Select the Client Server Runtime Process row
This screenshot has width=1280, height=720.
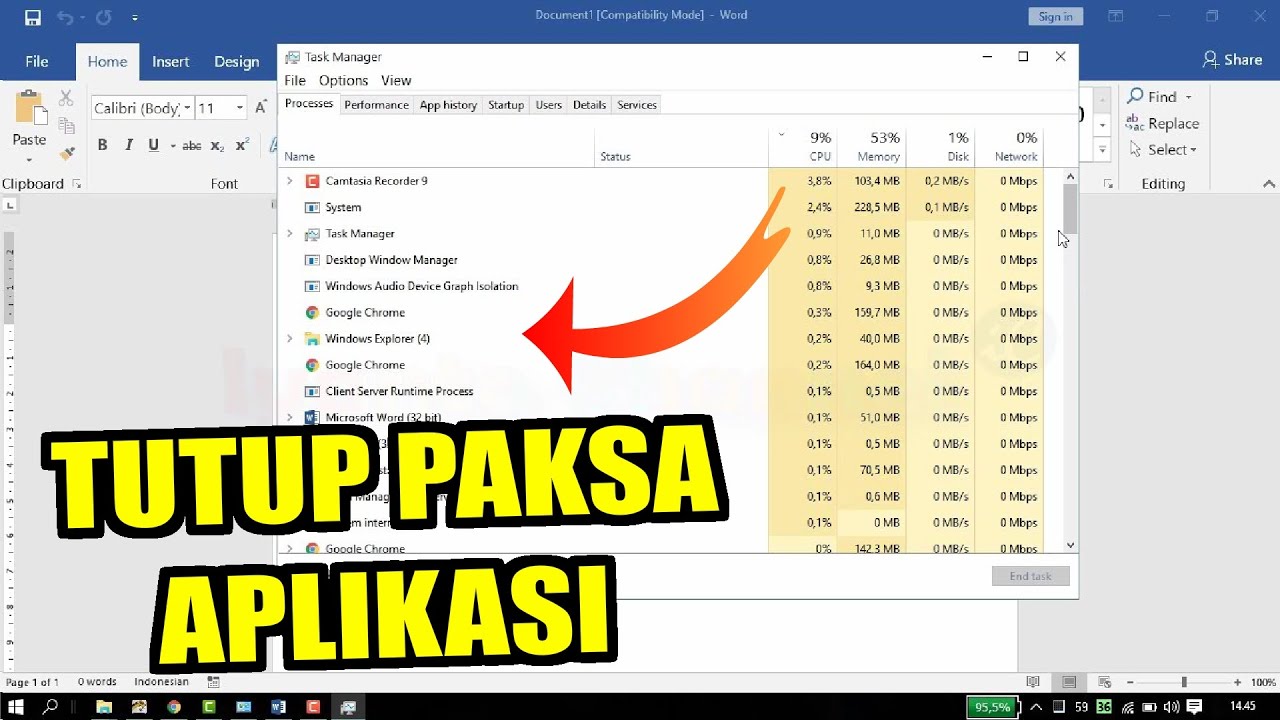pos(662,391)
